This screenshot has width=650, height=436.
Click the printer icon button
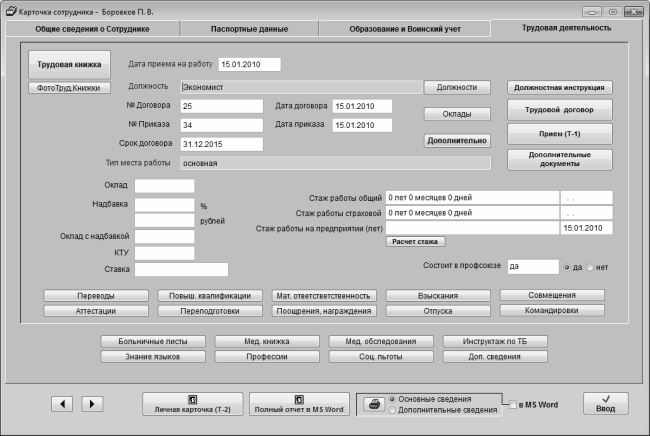pos(371,404)
